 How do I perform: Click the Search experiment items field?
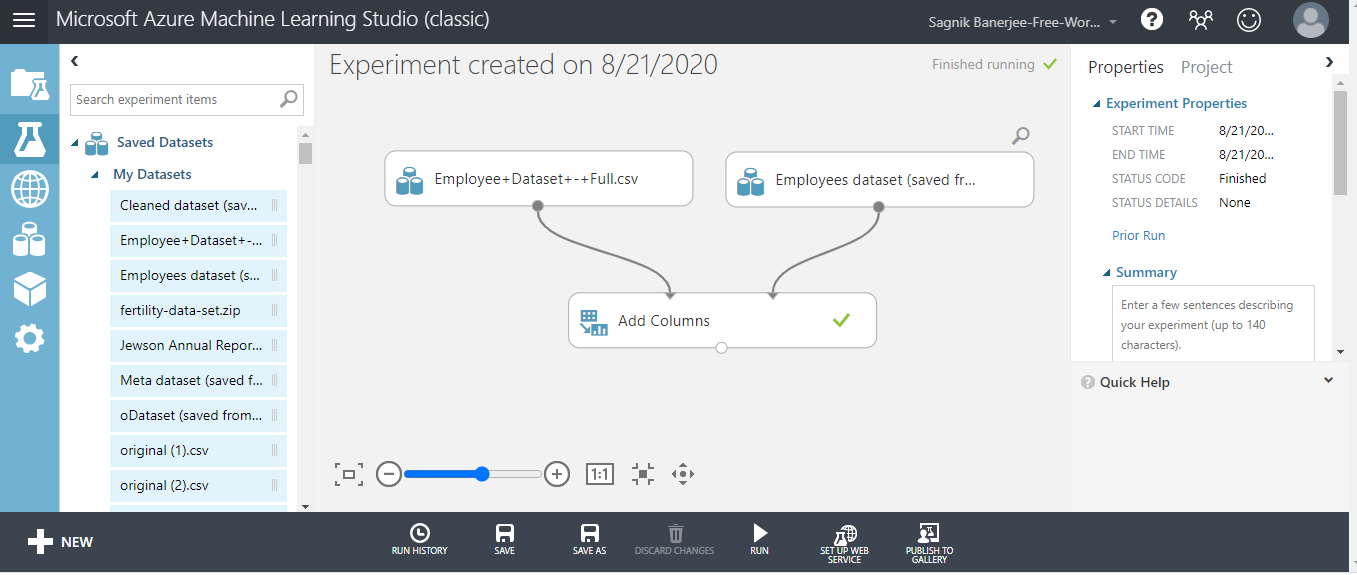coord(174,99)
